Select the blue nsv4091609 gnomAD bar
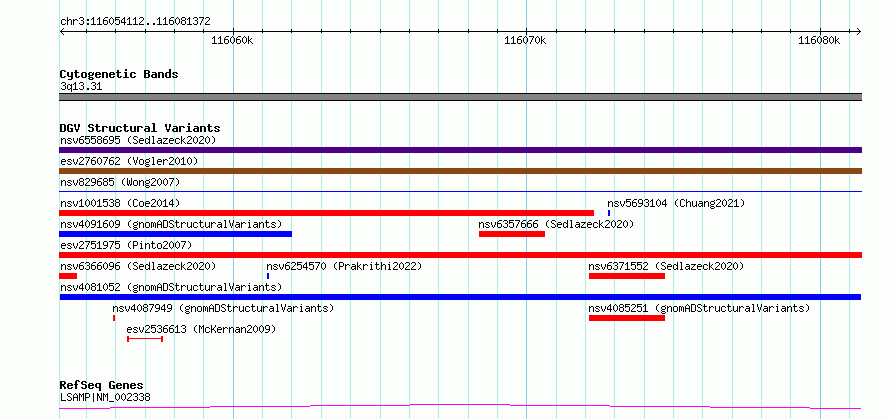The width and height of the screenshot is (890, 419). pos(175,234)
